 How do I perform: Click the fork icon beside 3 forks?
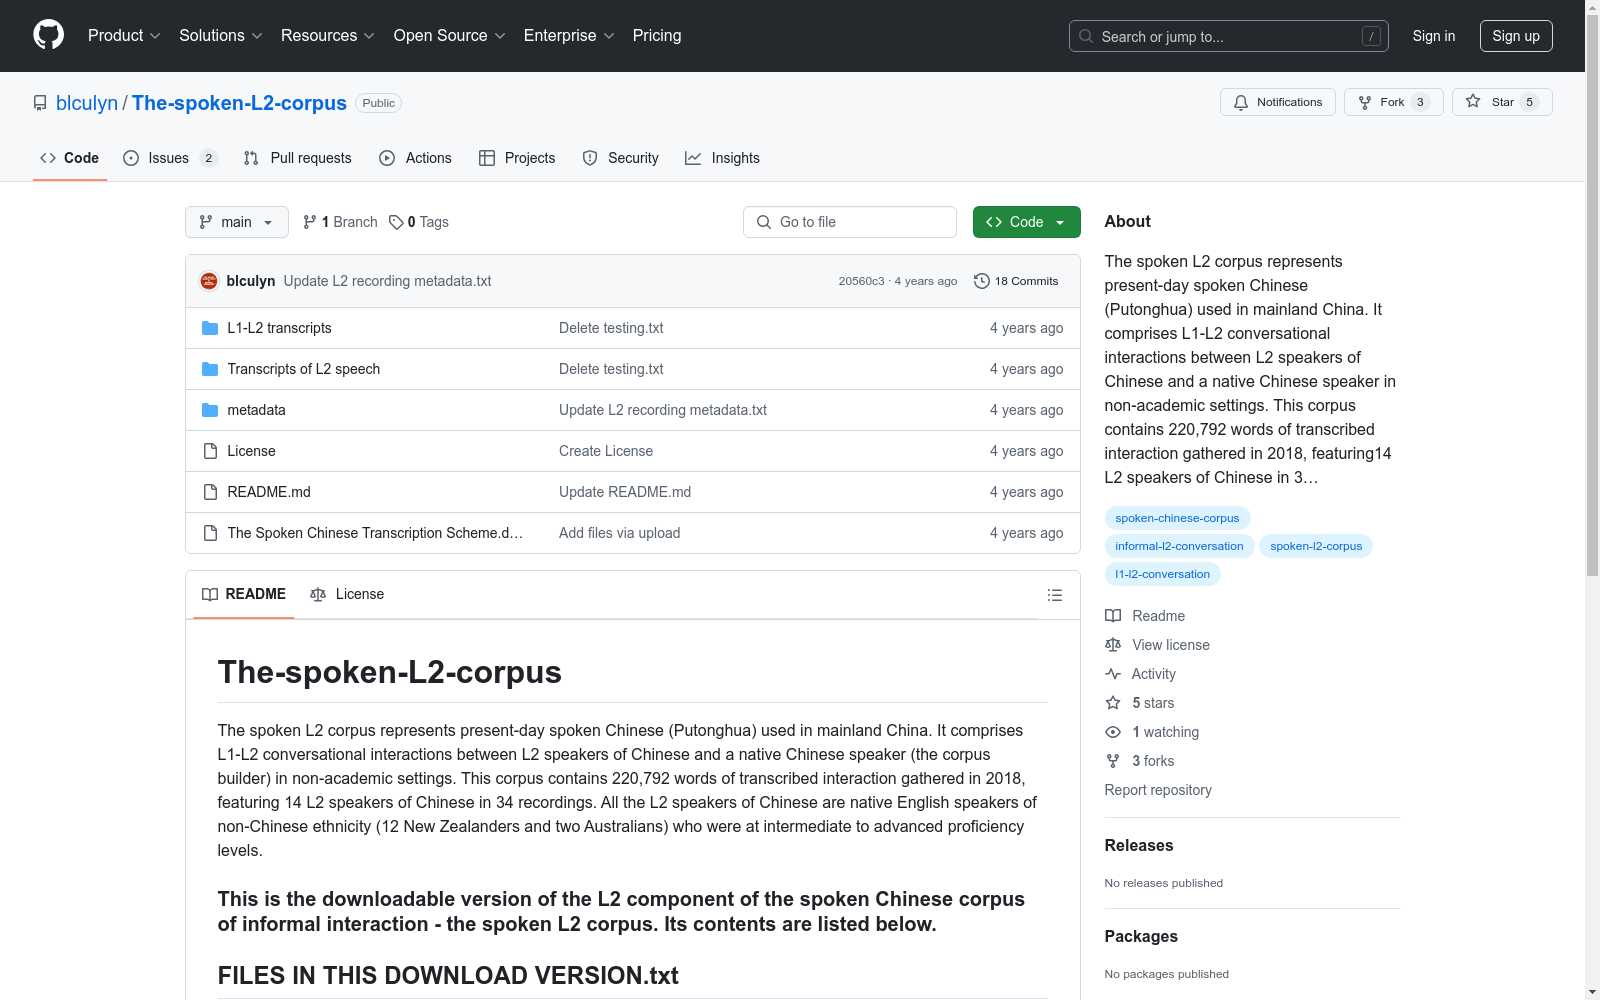(1113, 761)
